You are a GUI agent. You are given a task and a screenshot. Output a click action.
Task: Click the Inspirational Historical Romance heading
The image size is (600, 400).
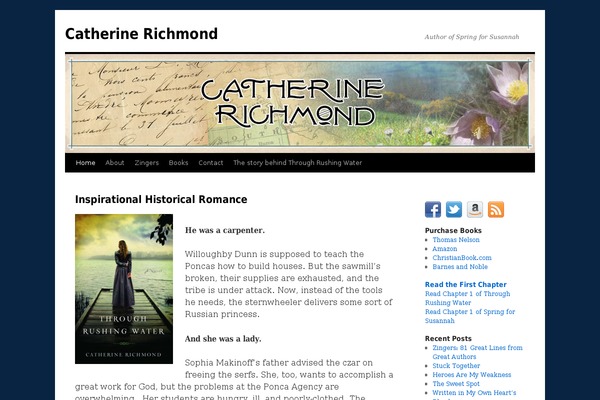(x=161, y=199)
